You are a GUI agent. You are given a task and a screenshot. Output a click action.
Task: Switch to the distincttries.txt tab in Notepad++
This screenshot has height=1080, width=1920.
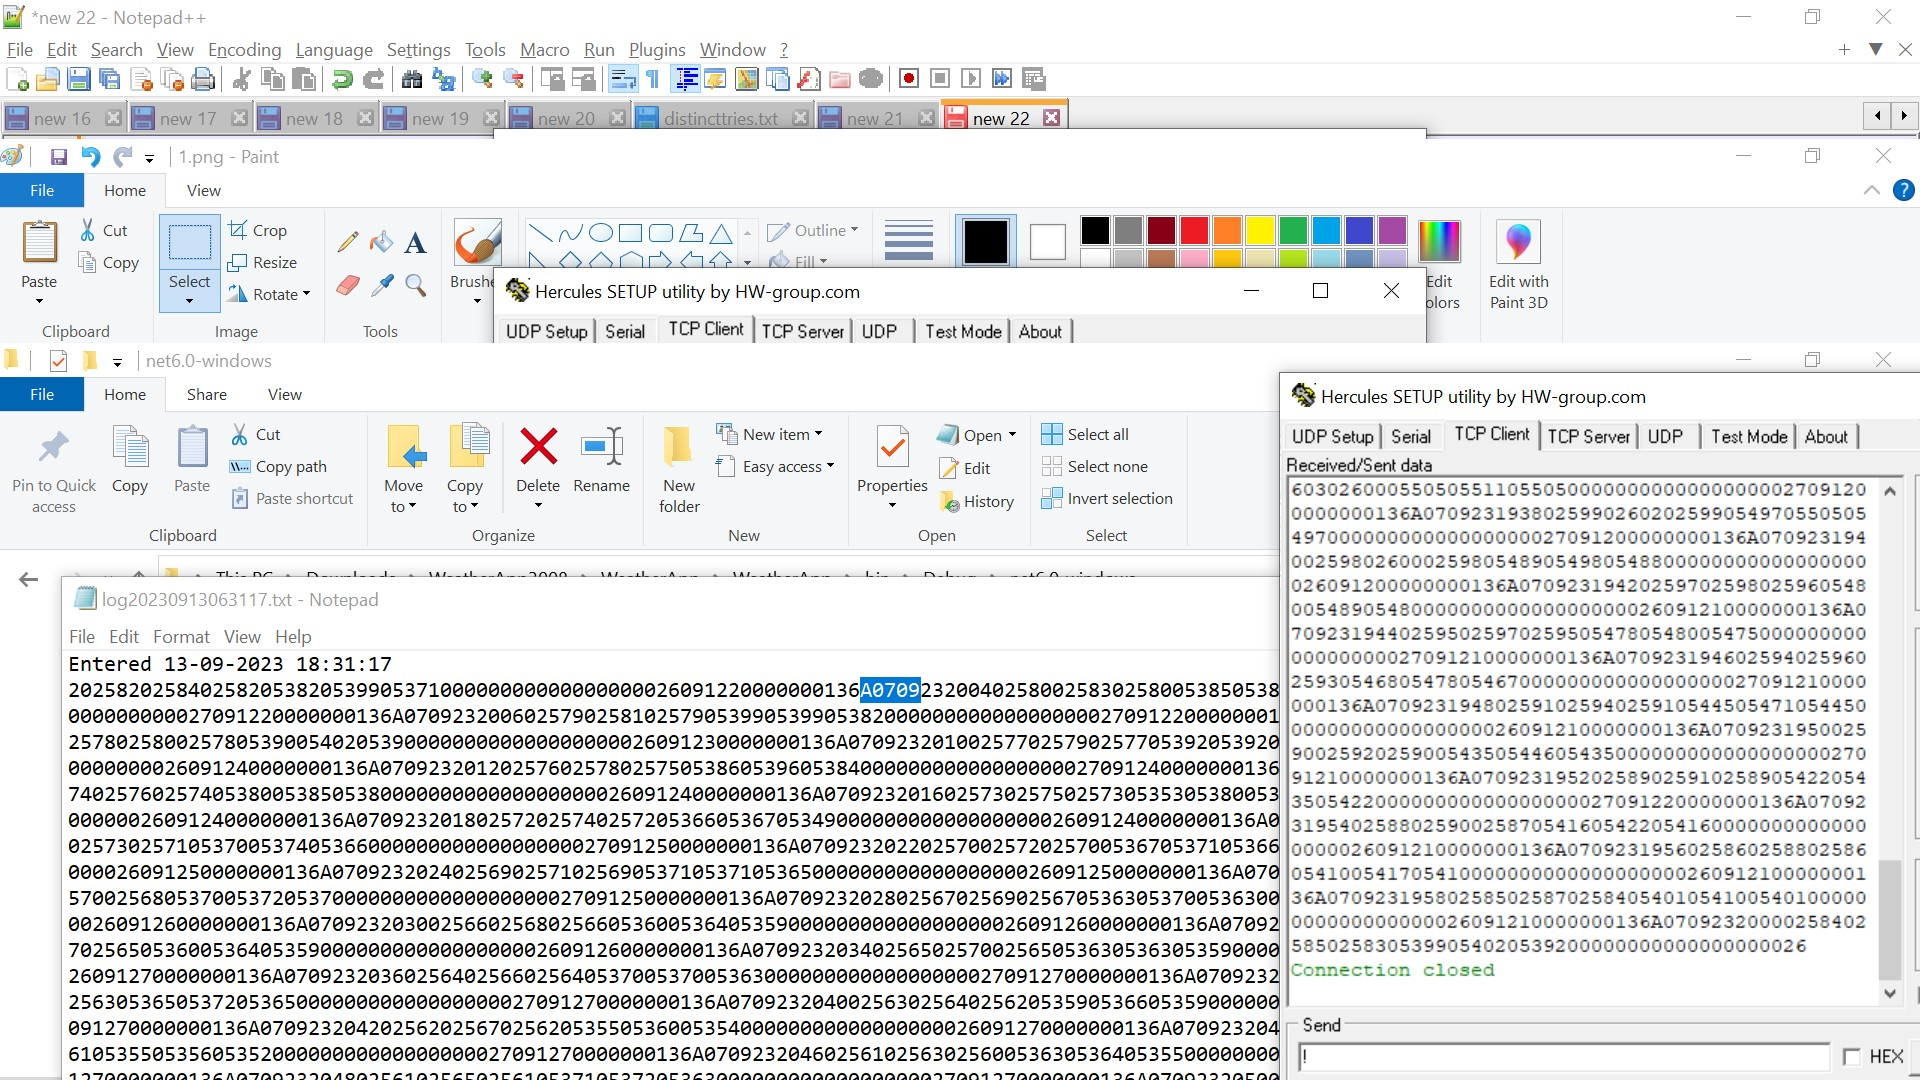pos(721,118)
